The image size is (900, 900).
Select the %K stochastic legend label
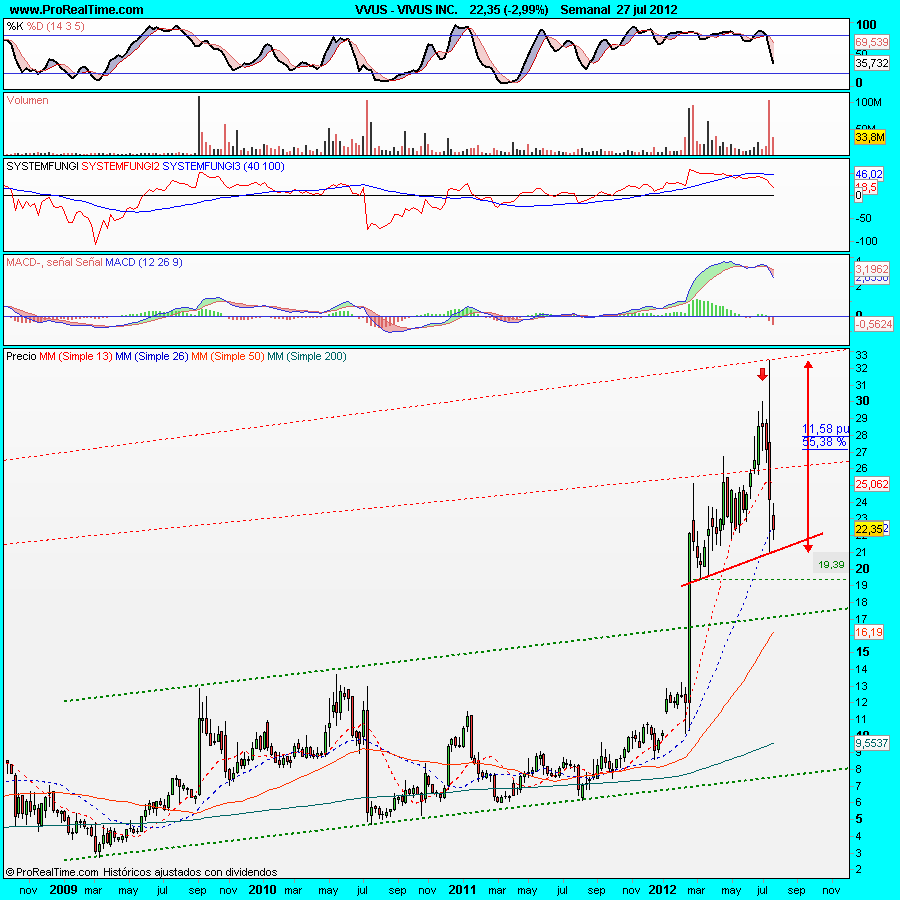(x=15, y=26)
